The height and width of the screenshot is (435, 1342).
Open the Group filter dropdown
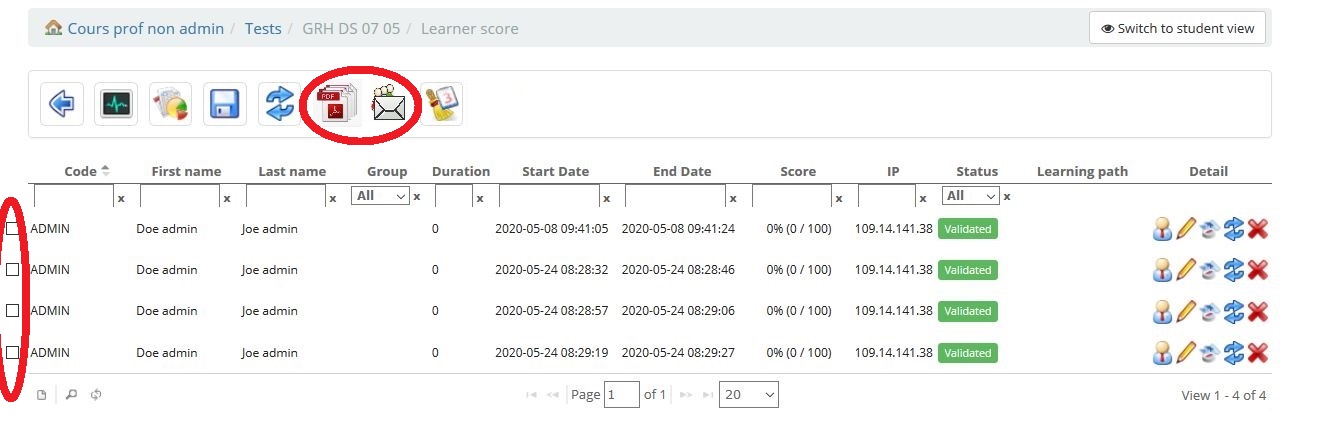(x=382, y=196)
